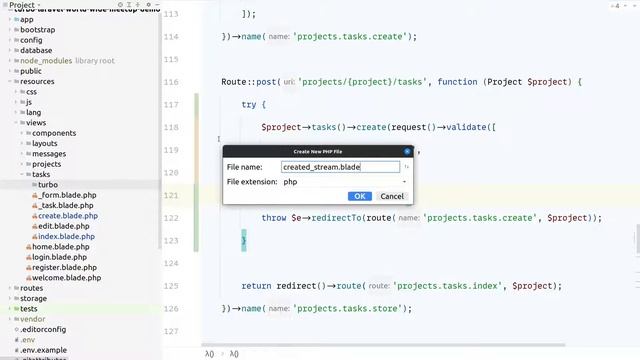Viewport: 640px width, 360px height.
Task: Expand the routes folder
Action: tap(10, 288)
